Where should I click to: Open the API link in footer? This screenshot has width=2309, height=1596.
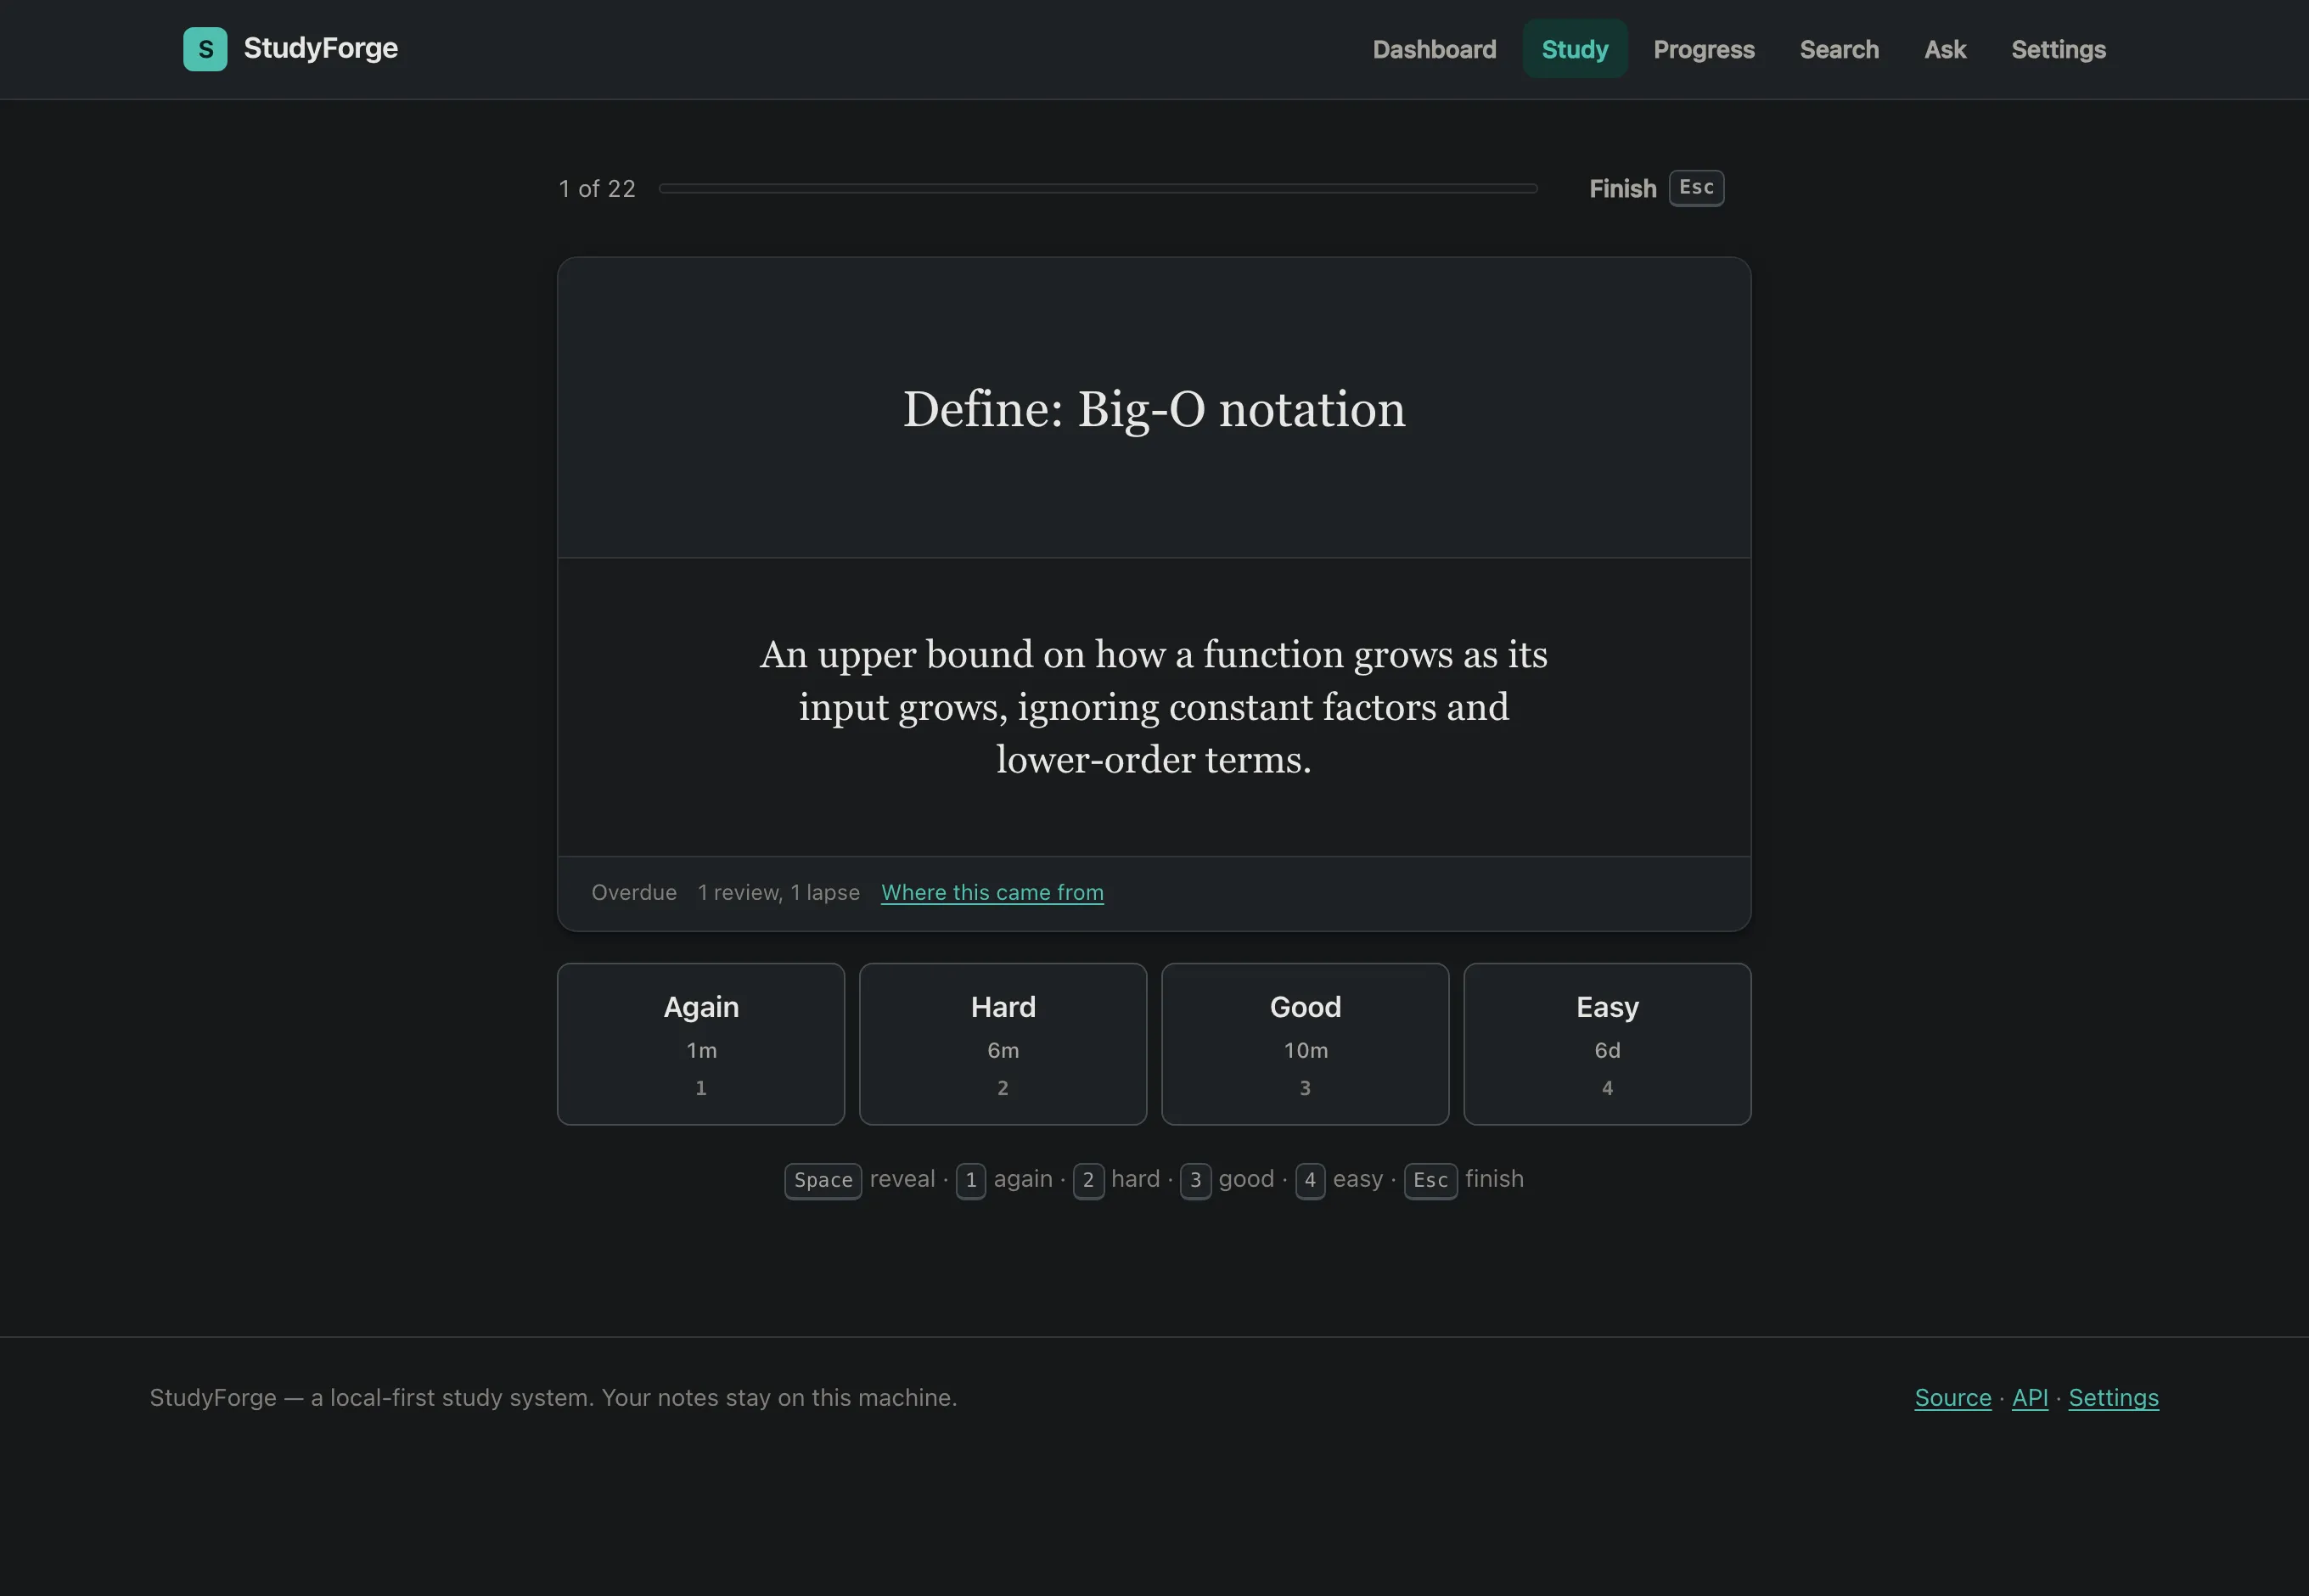2030,1397
